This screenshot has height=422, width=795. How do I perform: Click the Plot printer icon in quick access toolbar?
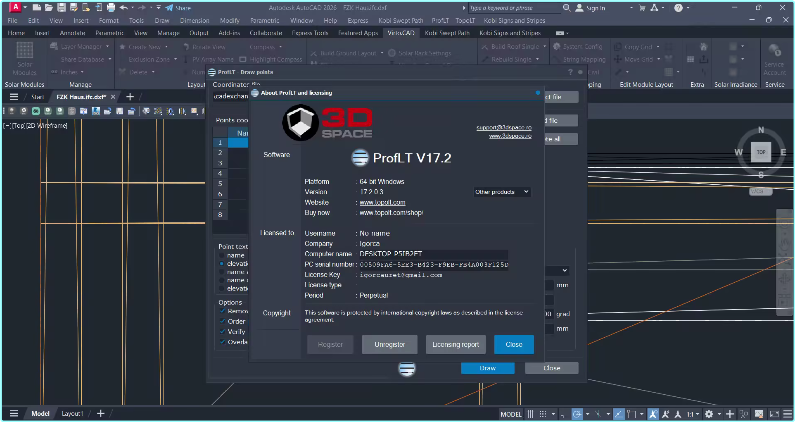pos(111,8)
